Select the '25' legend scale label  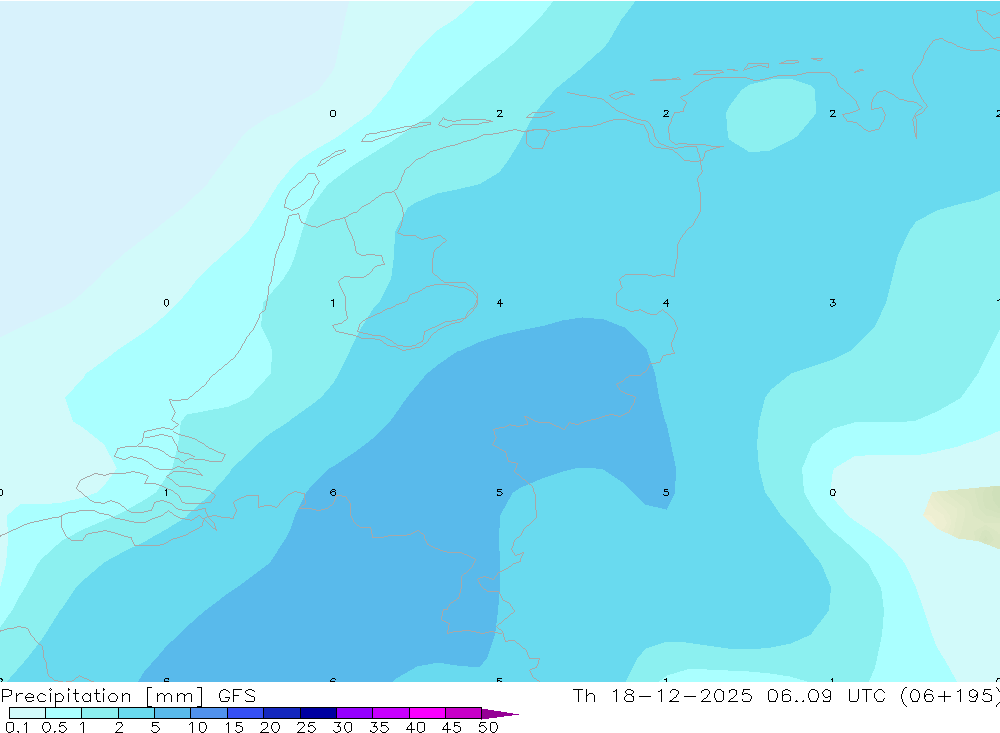tap(306, 727)
